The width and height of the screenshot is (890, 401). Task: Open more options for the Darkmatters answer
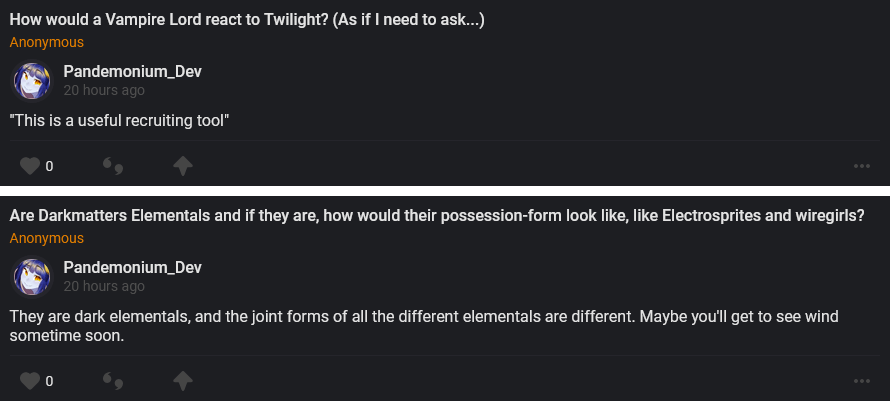862,381
